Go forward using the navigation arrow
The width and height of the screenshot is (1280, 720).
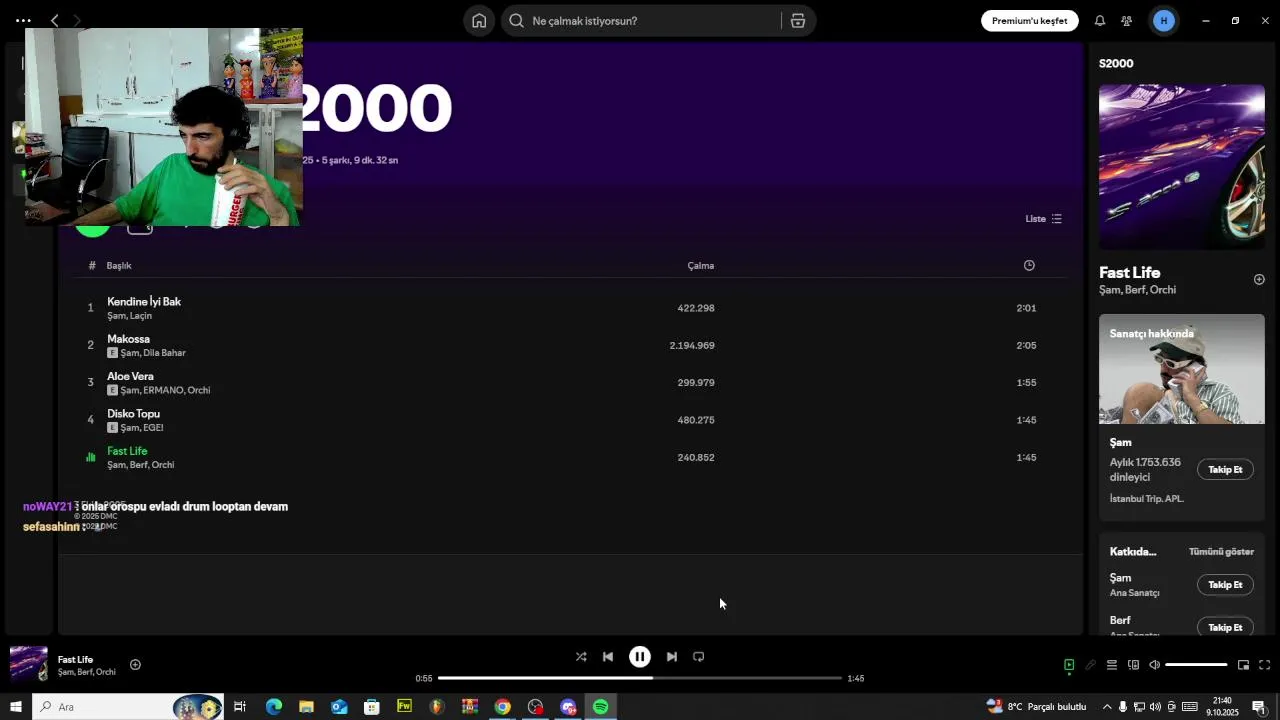click(x=77, y=20)
